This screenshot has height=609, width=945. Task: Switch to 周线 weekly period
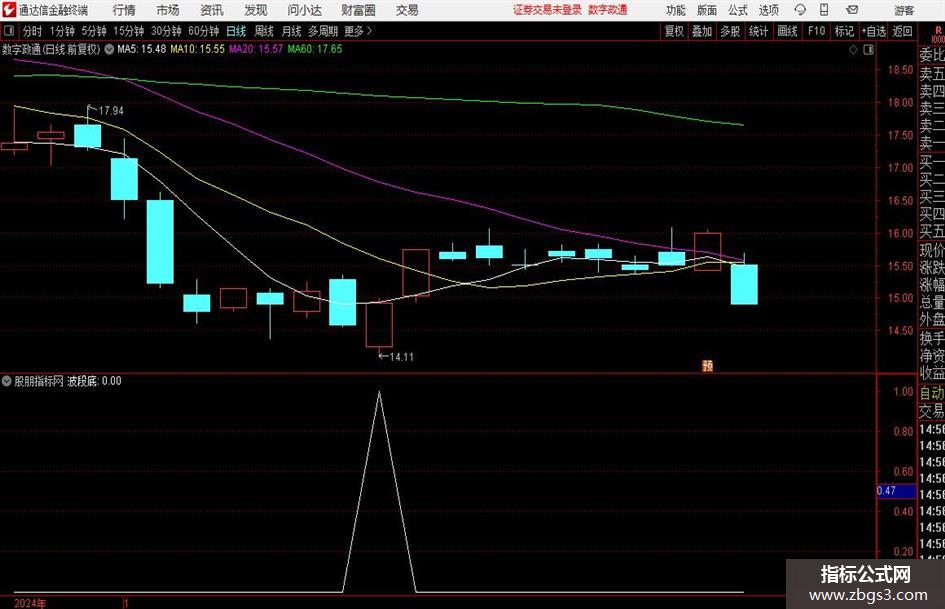pyautogui.click(x=264, y=31)
